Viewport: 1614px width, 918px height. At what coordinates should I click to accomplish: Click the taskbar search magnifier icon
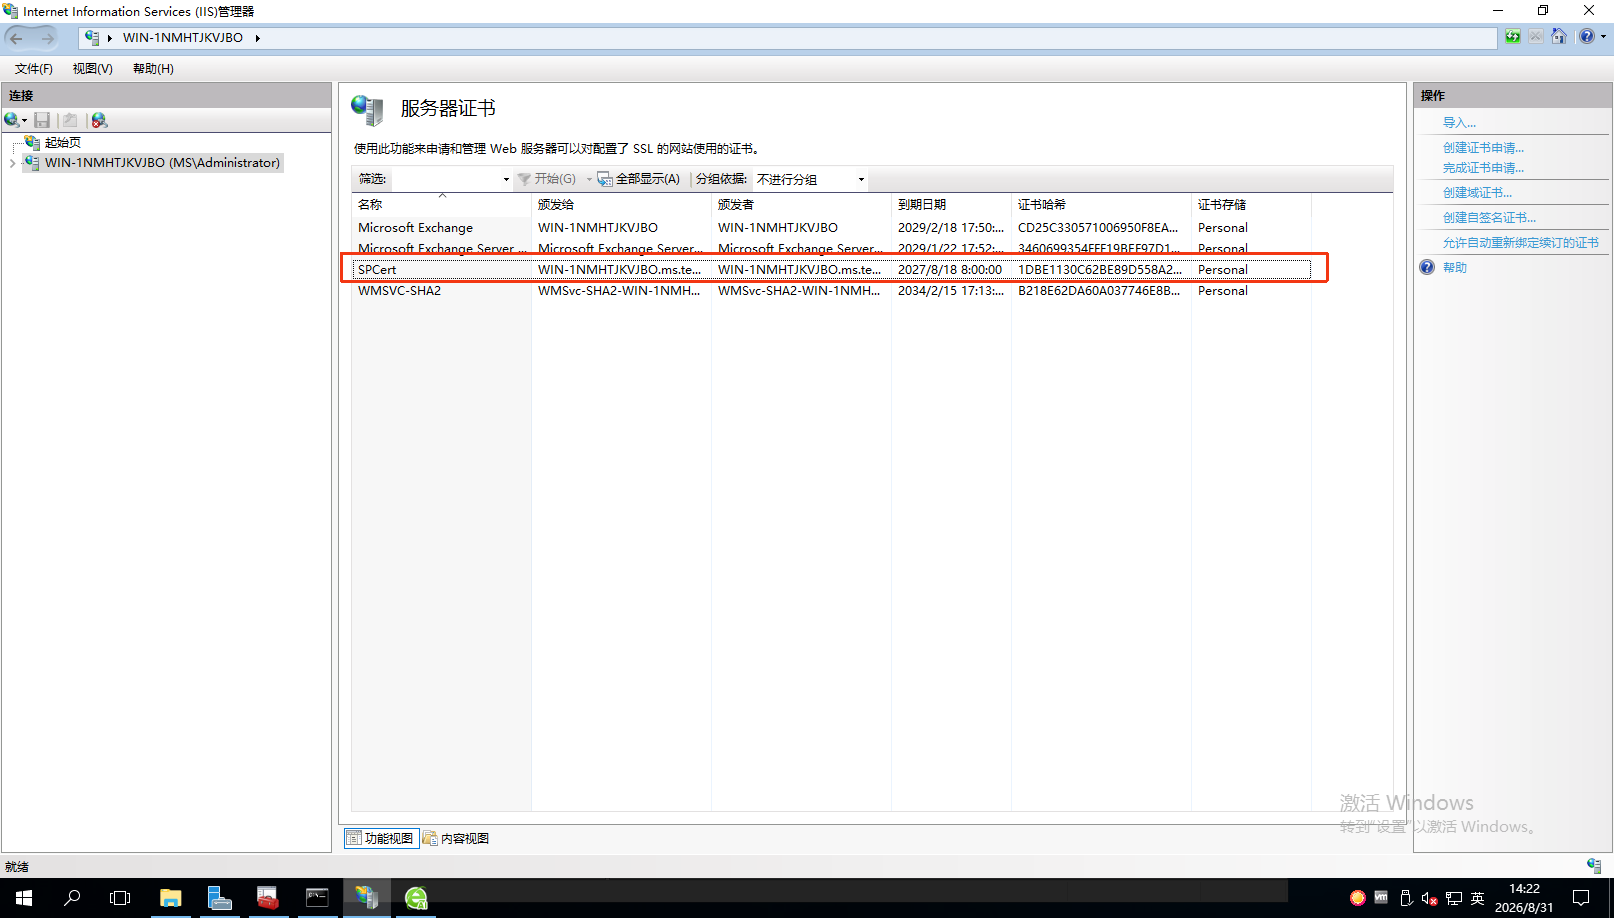tap(72, 898)
